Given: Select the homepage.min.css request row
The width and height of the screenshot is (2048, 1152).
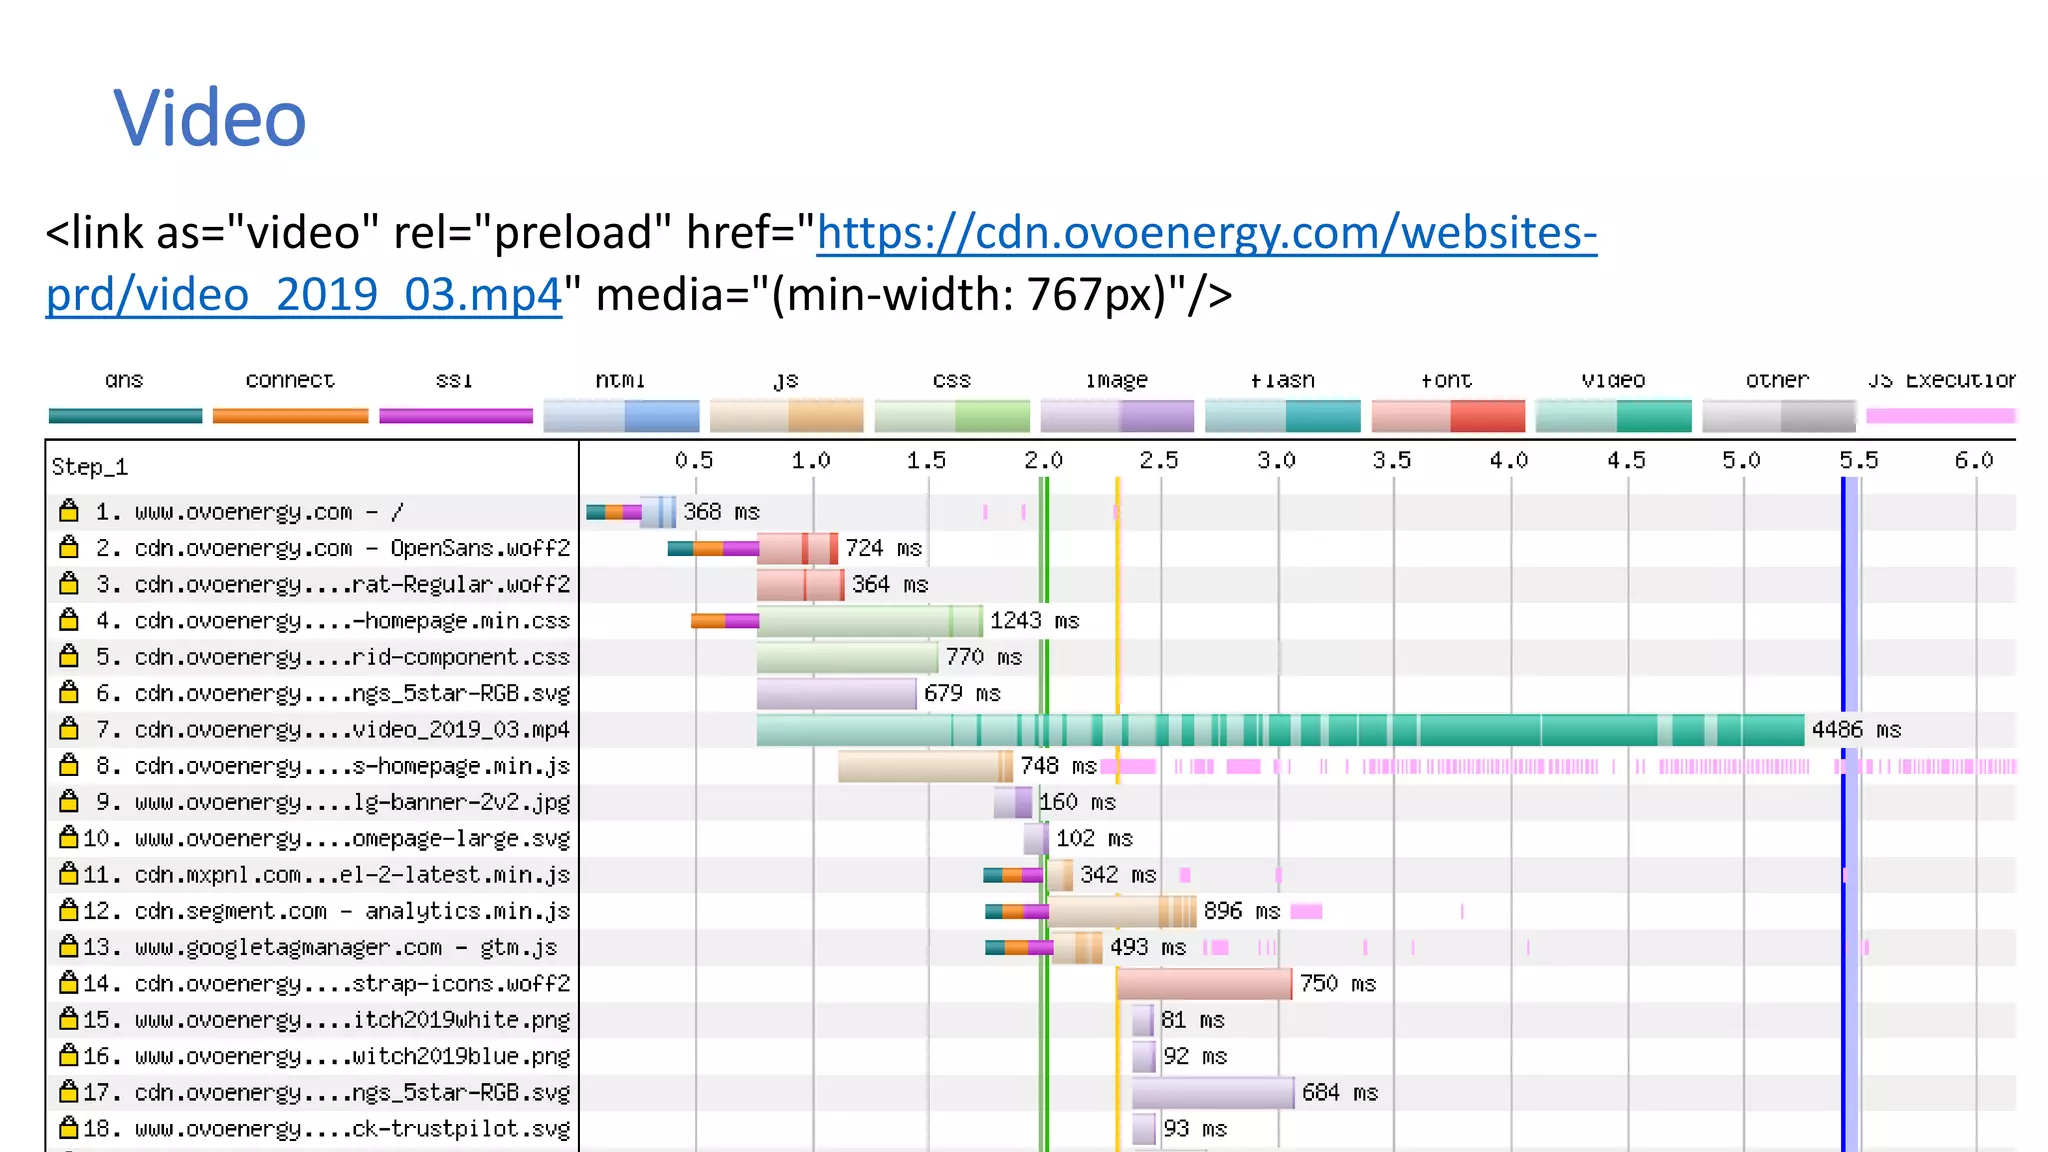Looking at the screenshot, I should coord(352,621).
